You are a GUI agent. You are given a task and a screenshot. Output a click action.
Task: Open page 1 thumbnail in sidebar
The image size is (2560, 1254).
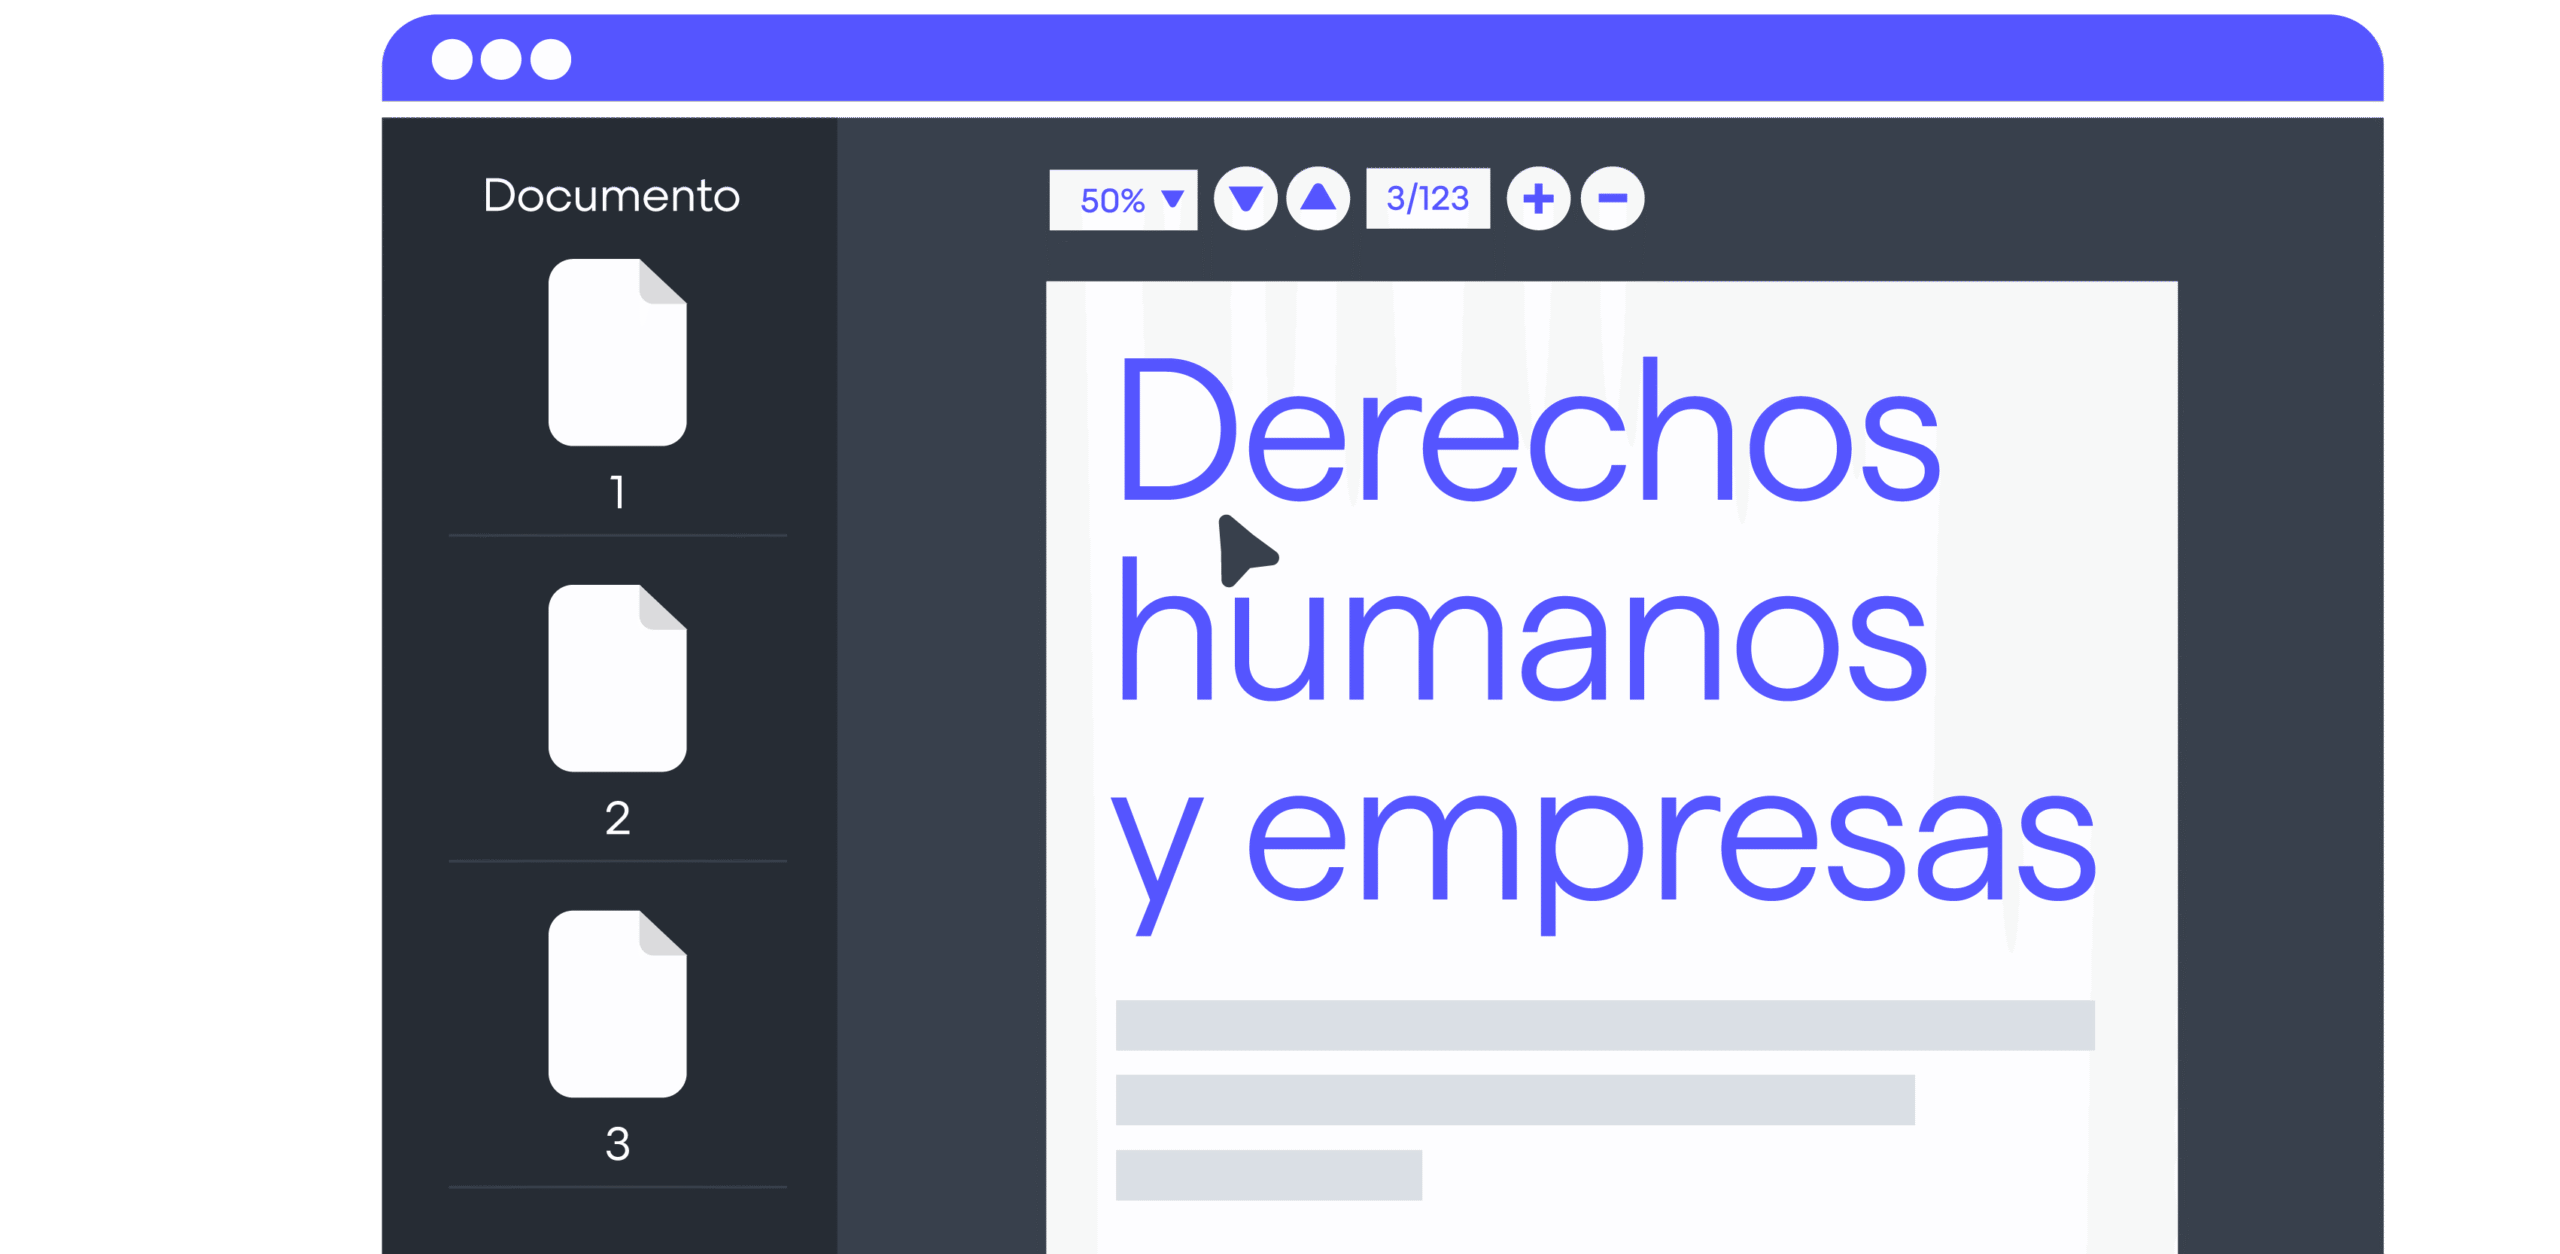(x=617, y=352)
